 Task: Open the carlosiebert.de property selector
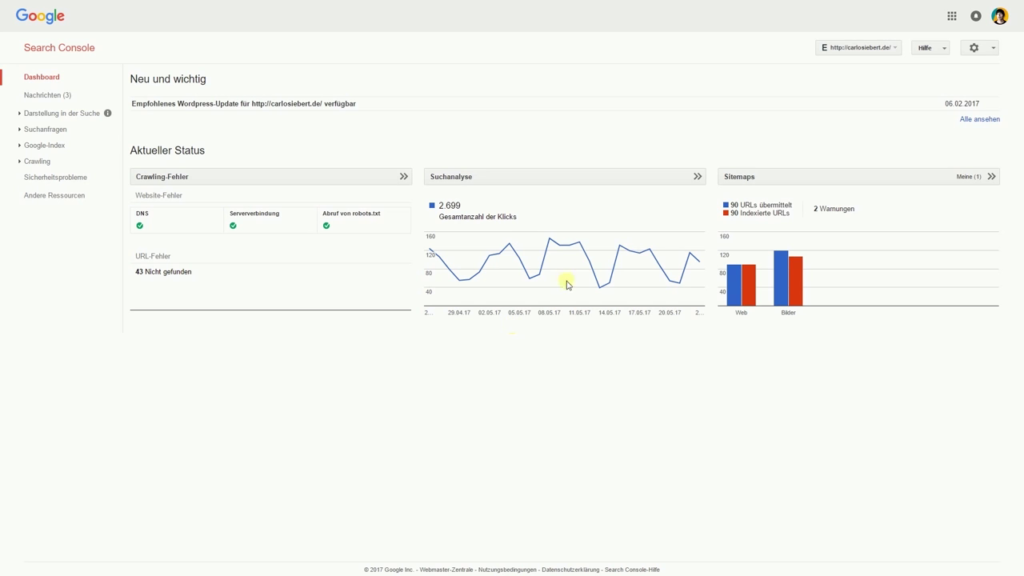(x=858, y=48)
